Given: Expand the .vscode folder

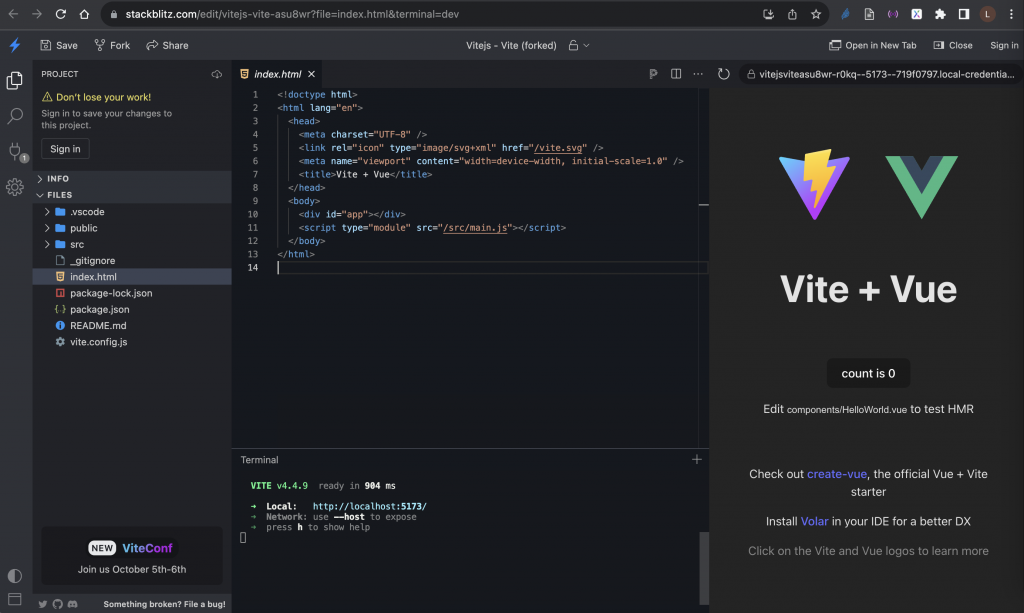Looking at the screenshot, I should (132, 212).
